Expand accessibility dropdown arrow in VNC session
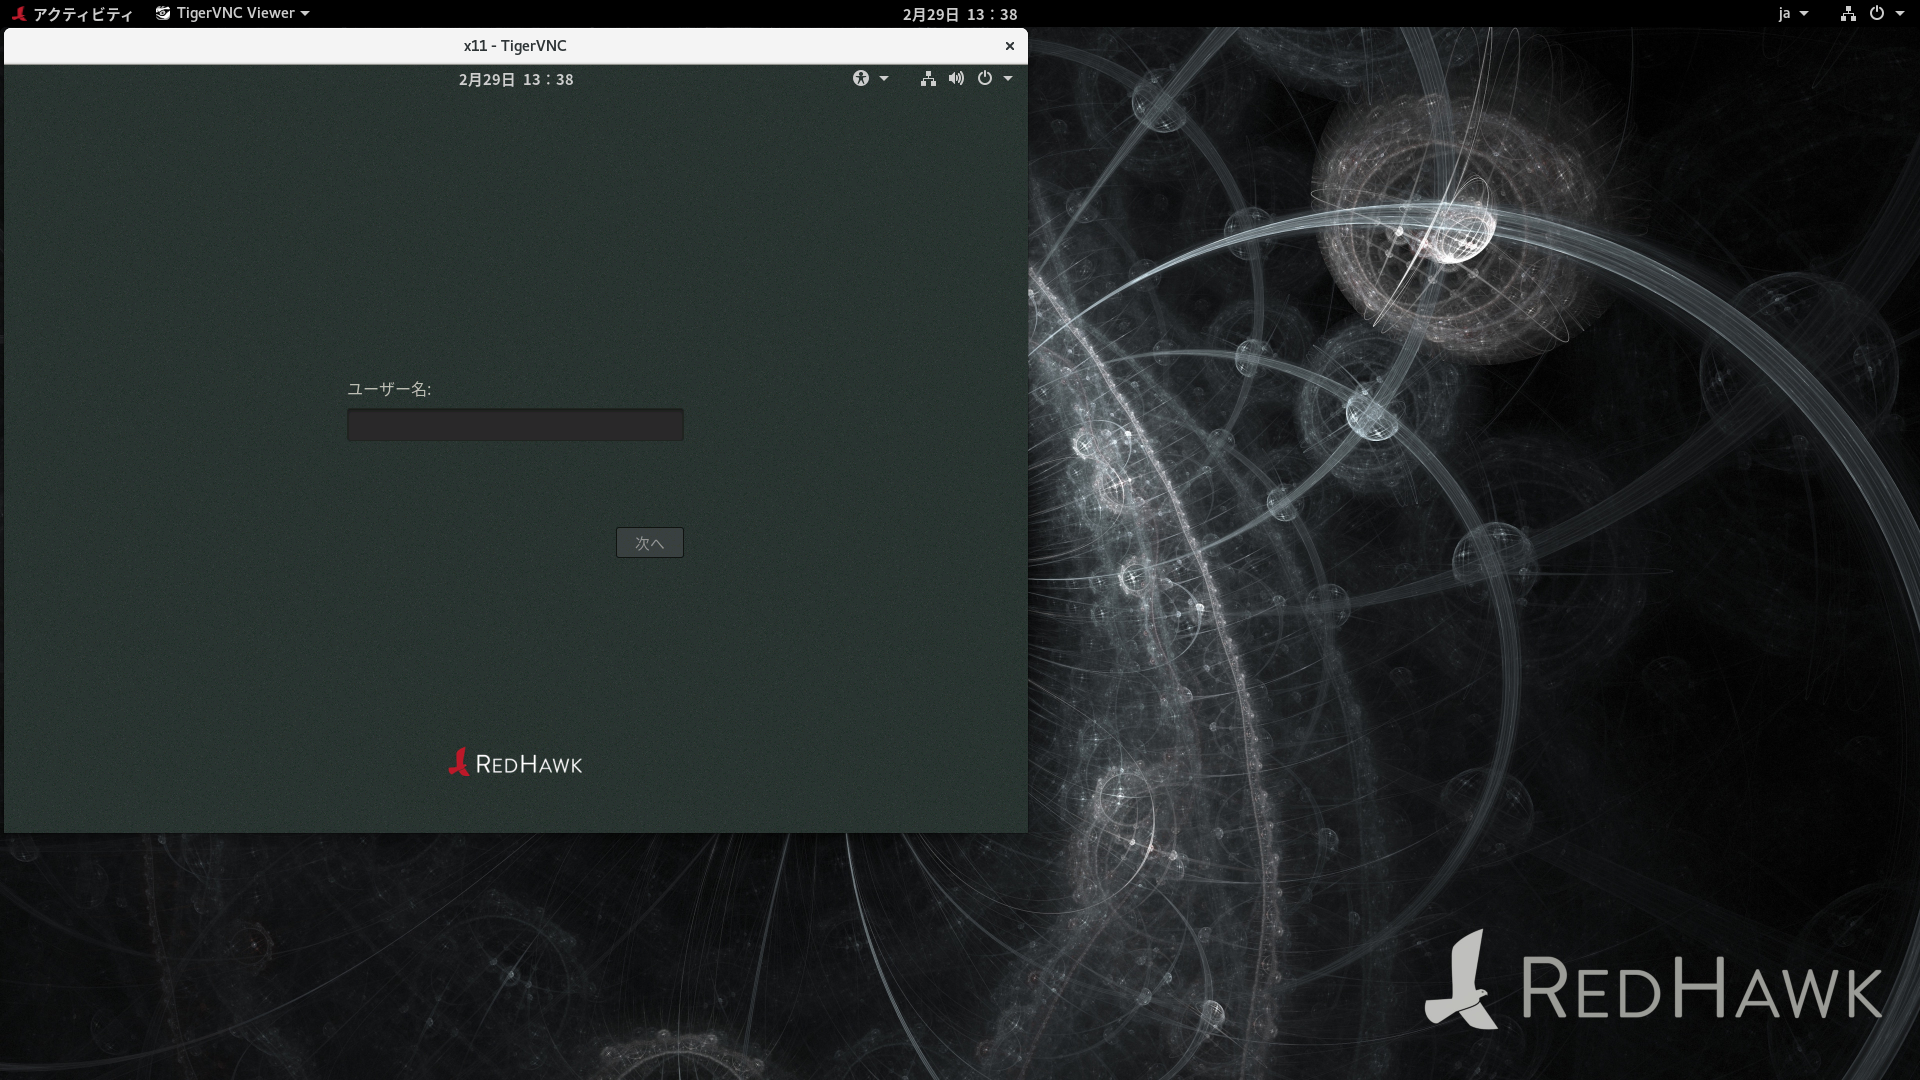Image resolution: width=1920 pixels, height=1080 pixels. 884,79
